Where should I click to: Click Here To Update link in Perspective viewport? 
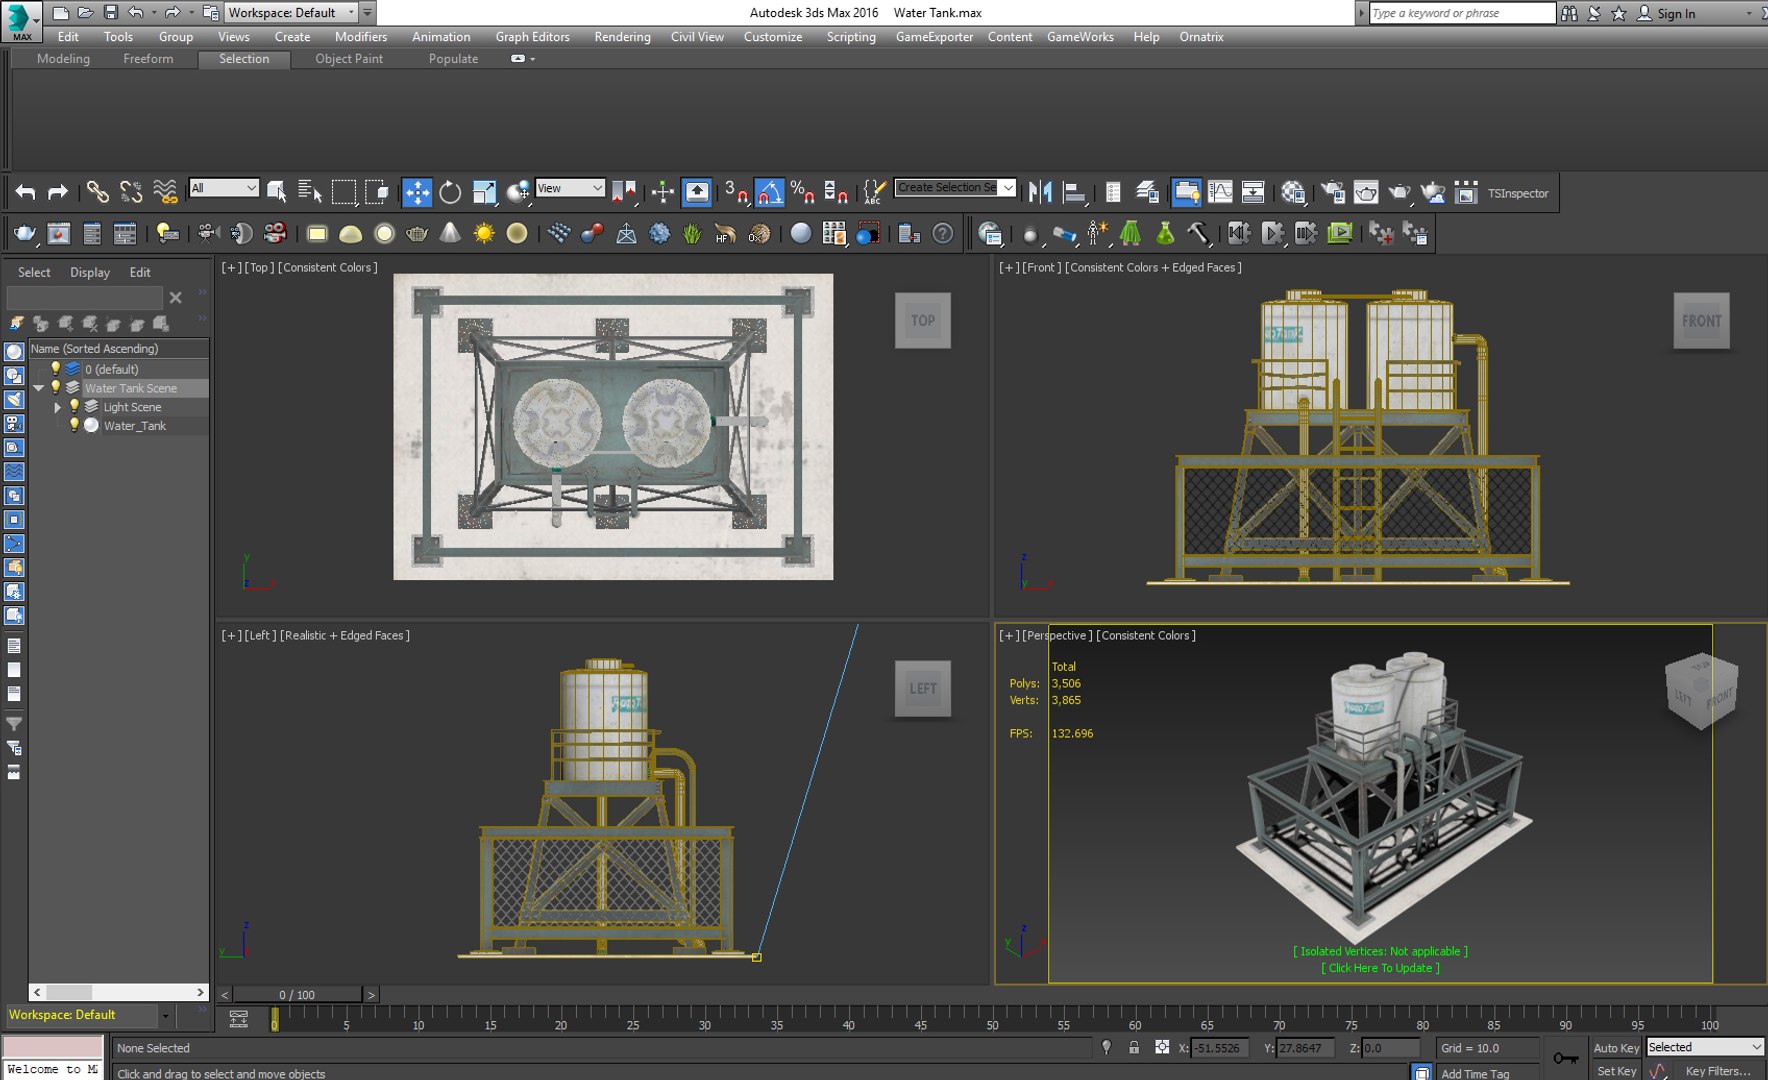tap(1380, 968)
